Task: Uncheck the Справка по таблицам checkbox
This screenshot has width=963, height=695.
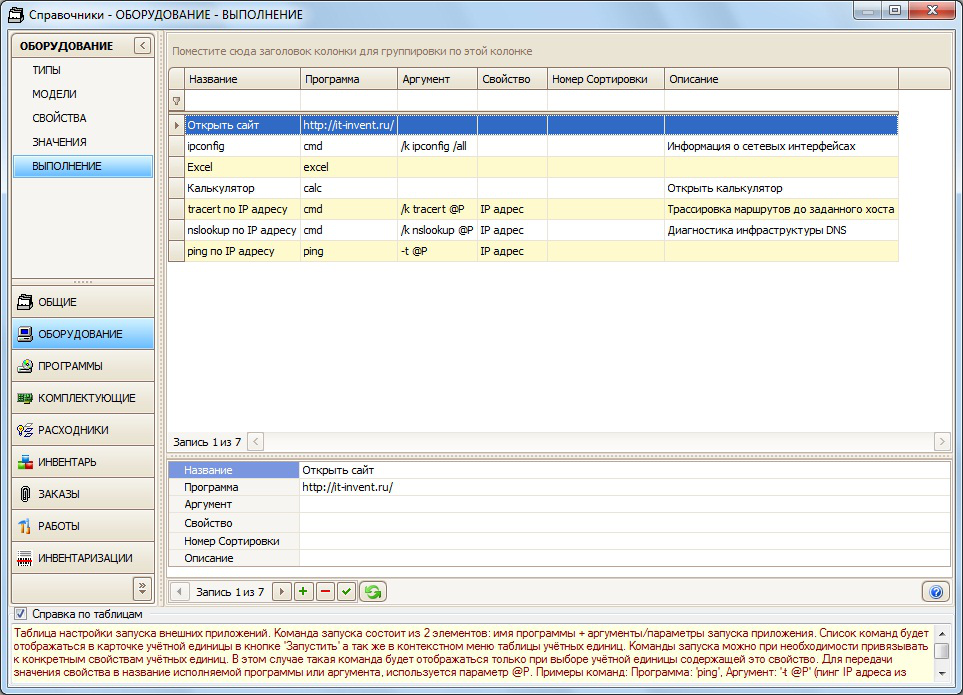Action: 20,614
